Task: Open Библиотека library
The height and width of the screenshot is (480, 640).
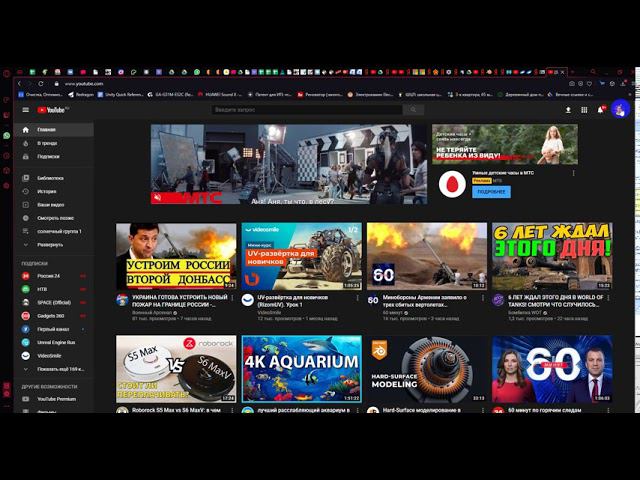Action: [54, 178]
